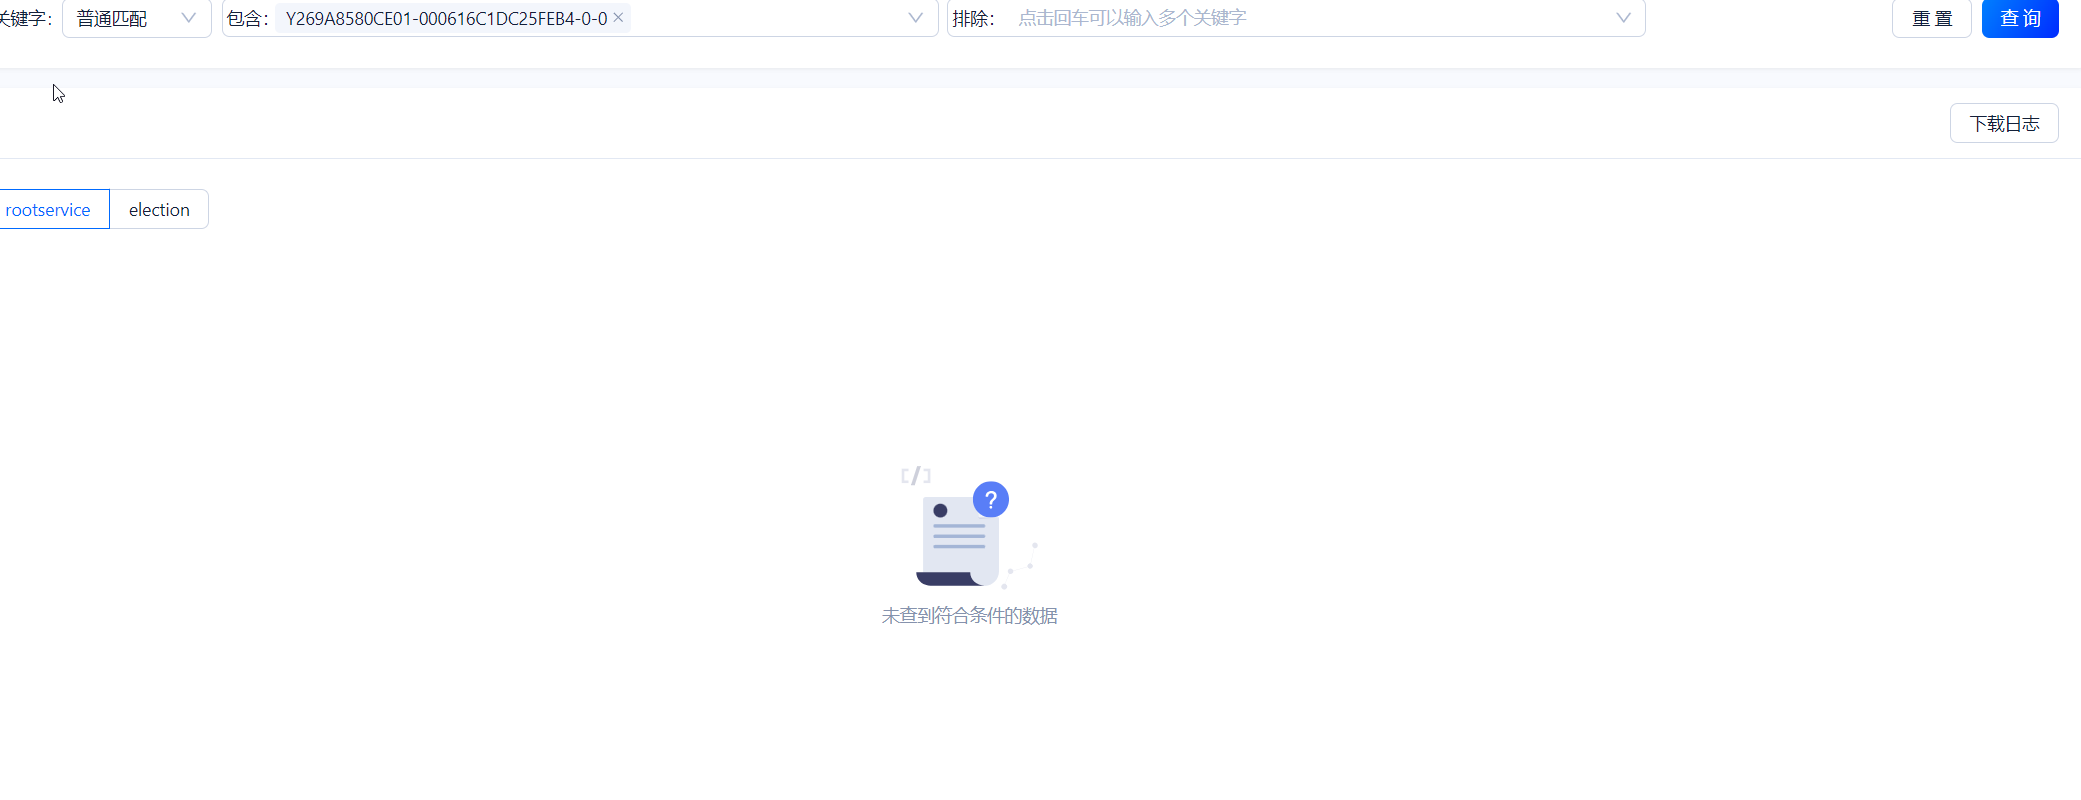The width and height of the screenshot is (2081, 800).
Task: Click the 未查到符合条件的数据 message
Action: 969,616
